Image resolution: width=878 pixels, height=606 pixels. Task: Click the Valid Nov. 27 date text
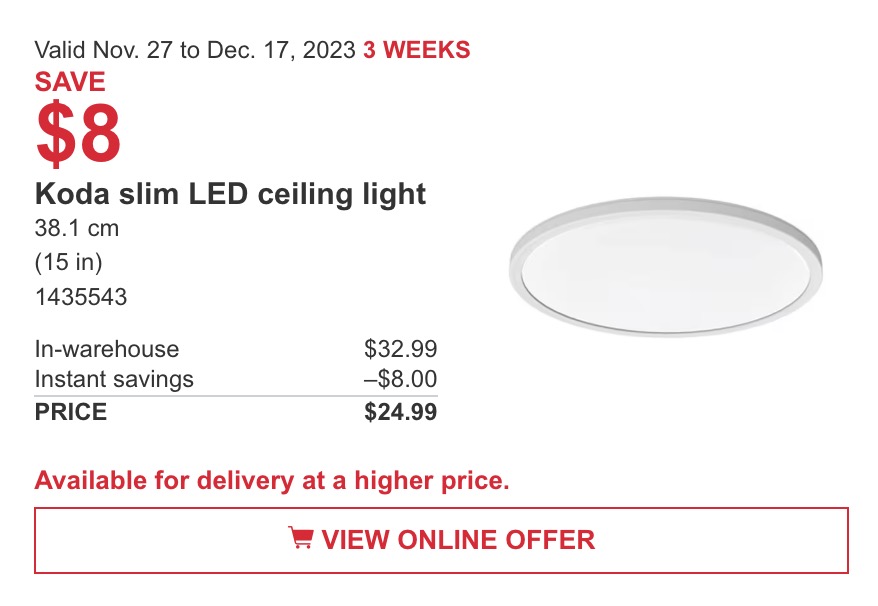104,50
